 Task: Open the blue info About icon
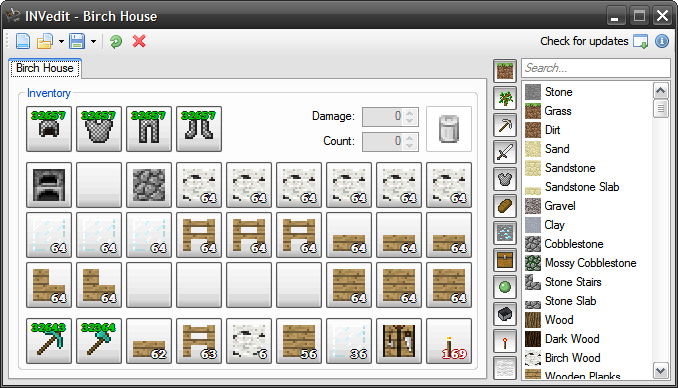click(662, 41)
